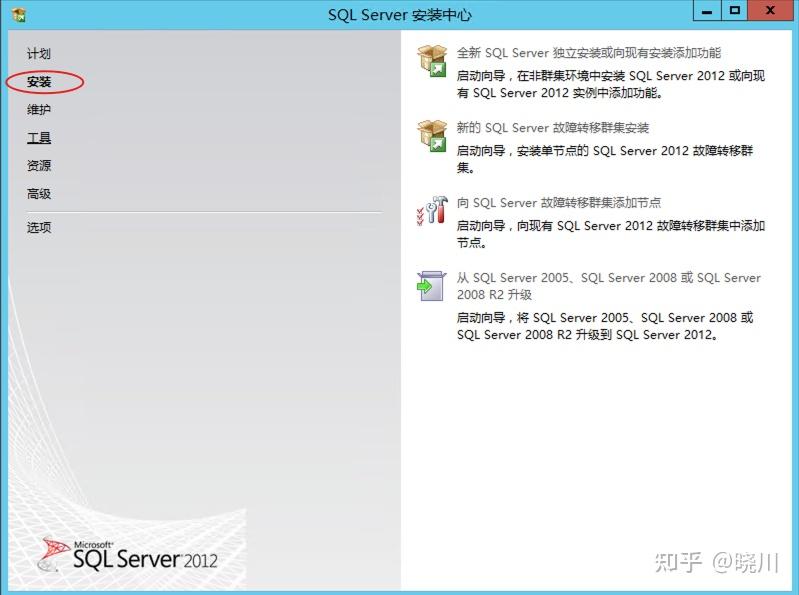Go to the 高级 (Advanced) section

39,194
